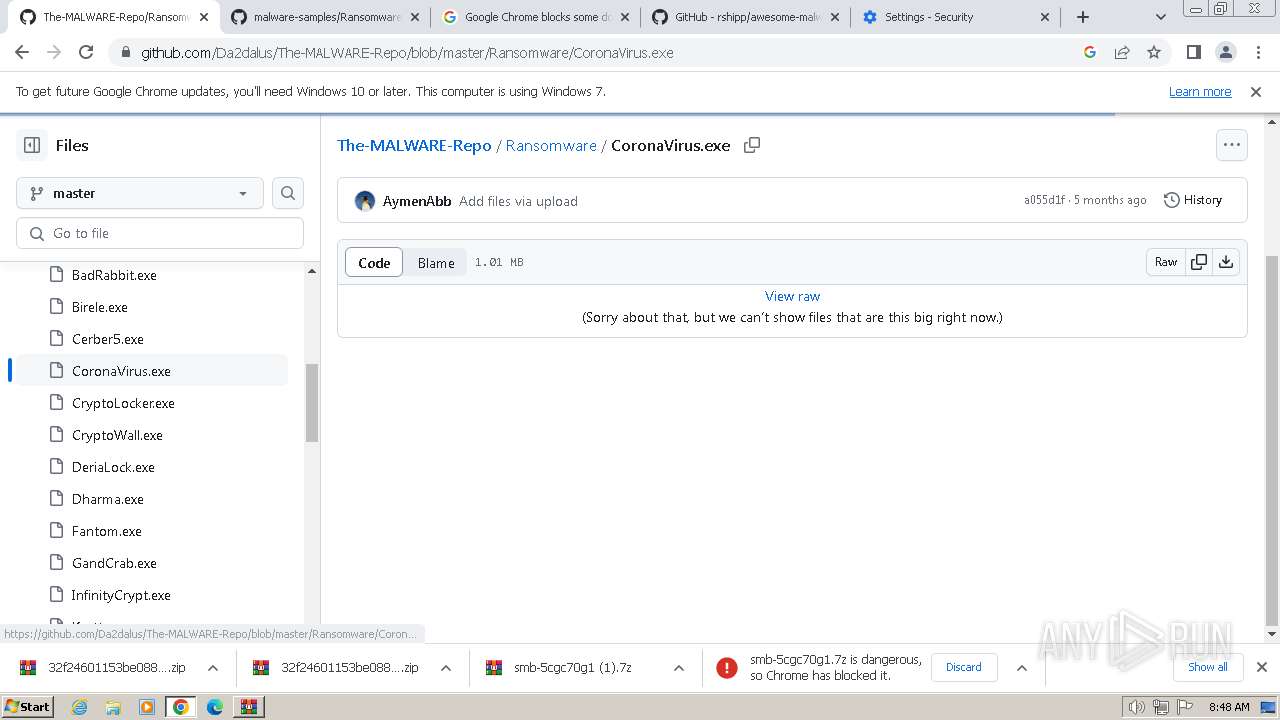
Task: Select the Blame view tab
Action: 436,262
